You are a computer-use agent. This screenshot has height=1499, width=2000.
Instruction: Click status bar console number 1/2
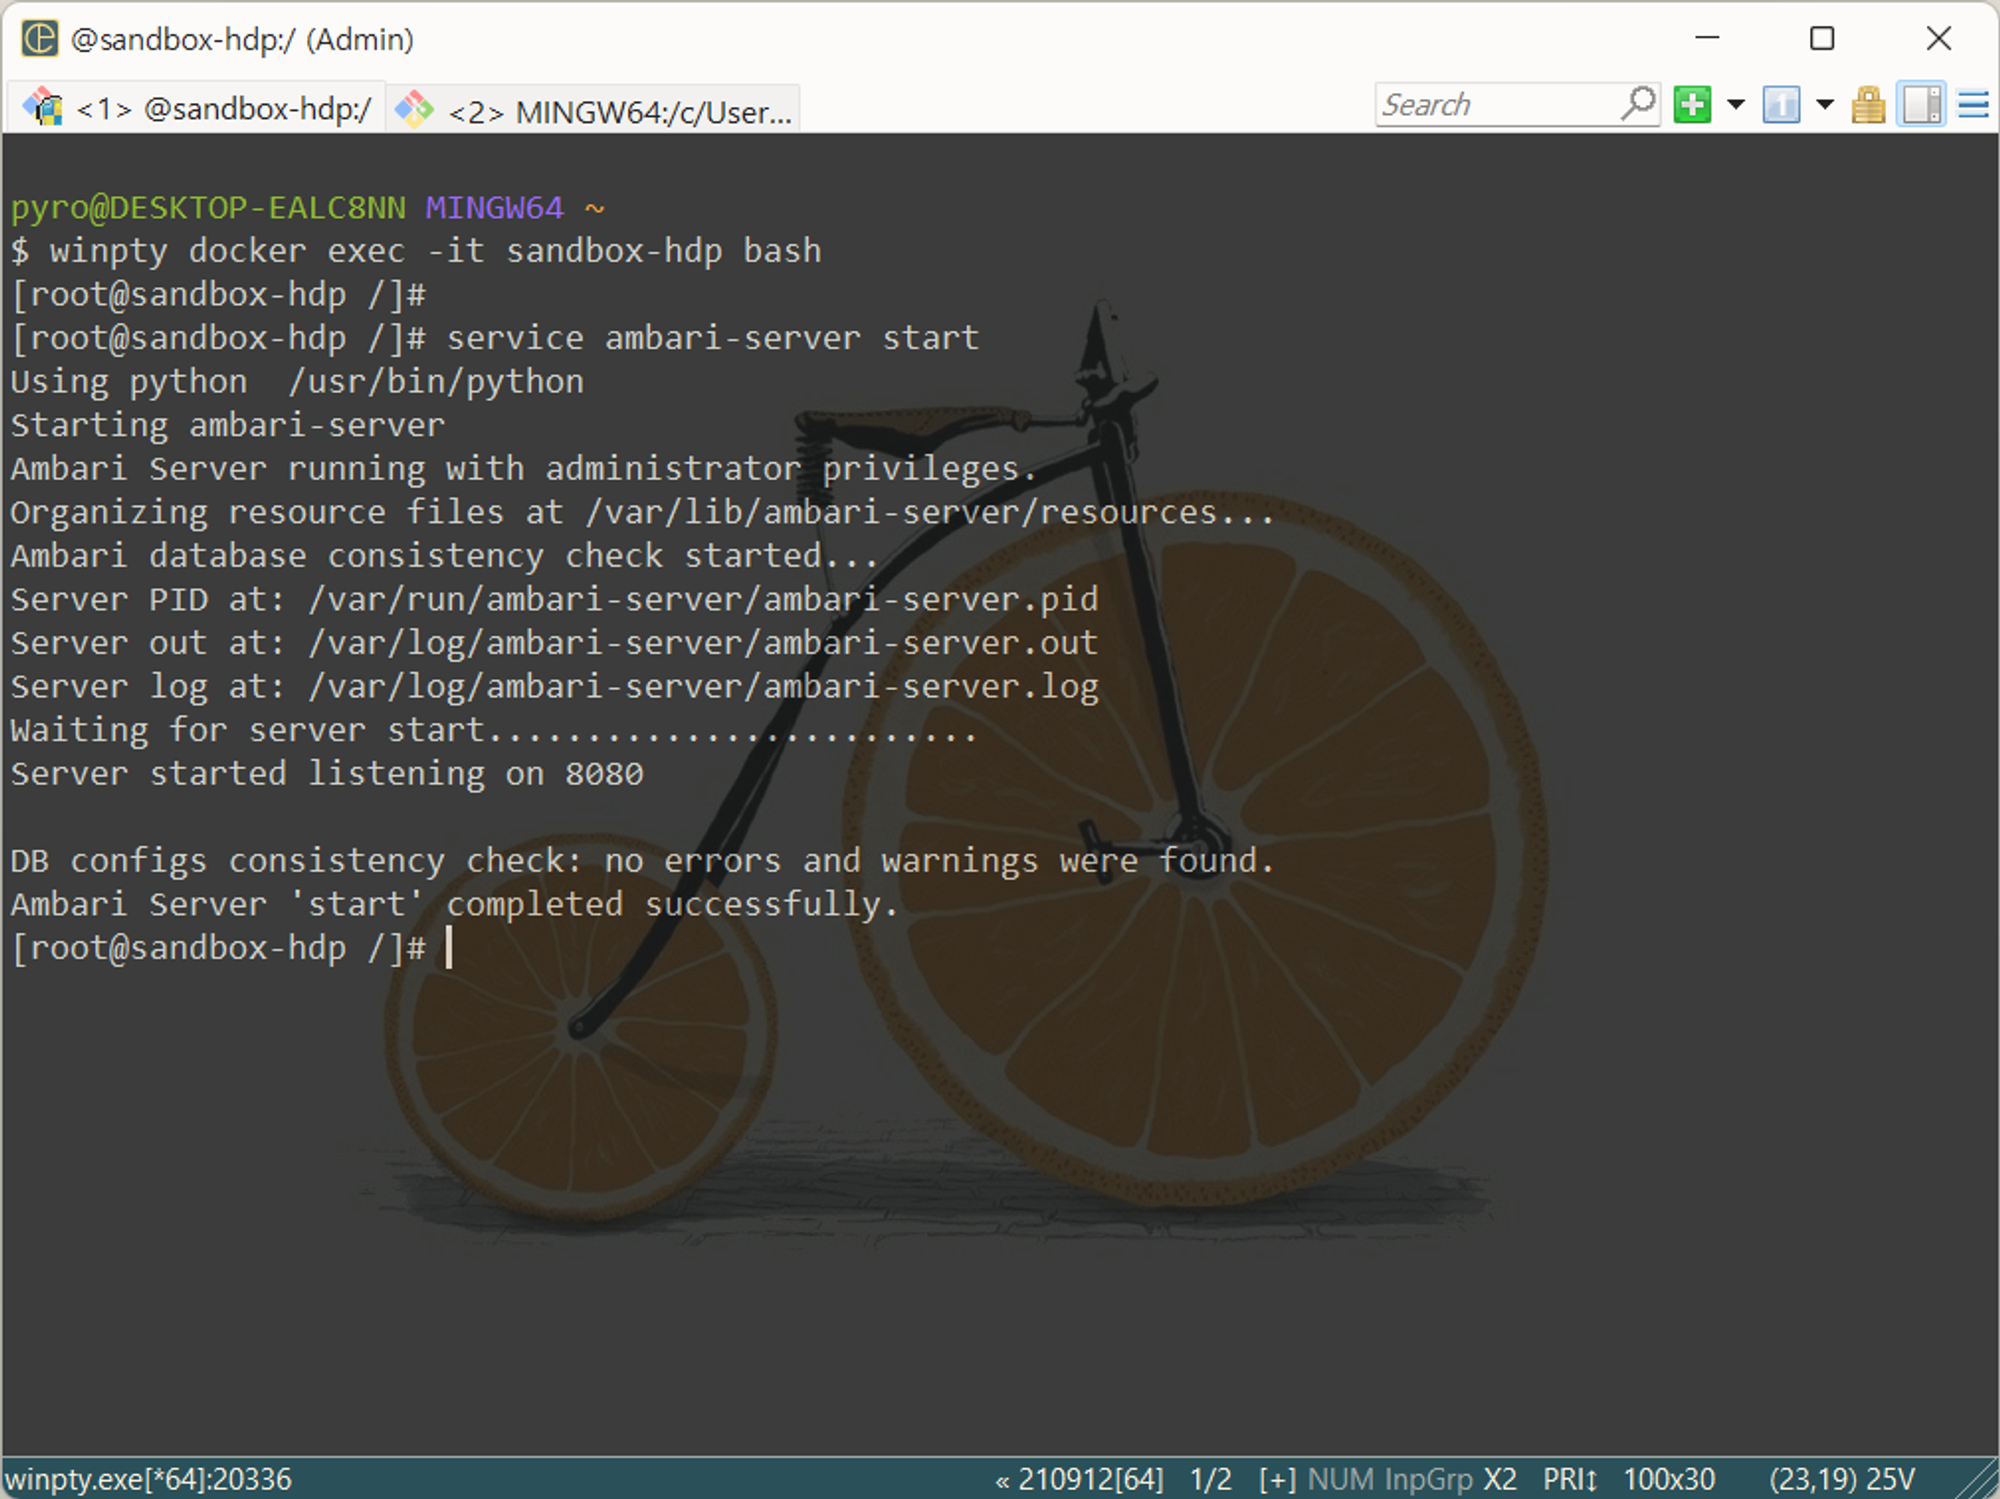point(1210,1479)
